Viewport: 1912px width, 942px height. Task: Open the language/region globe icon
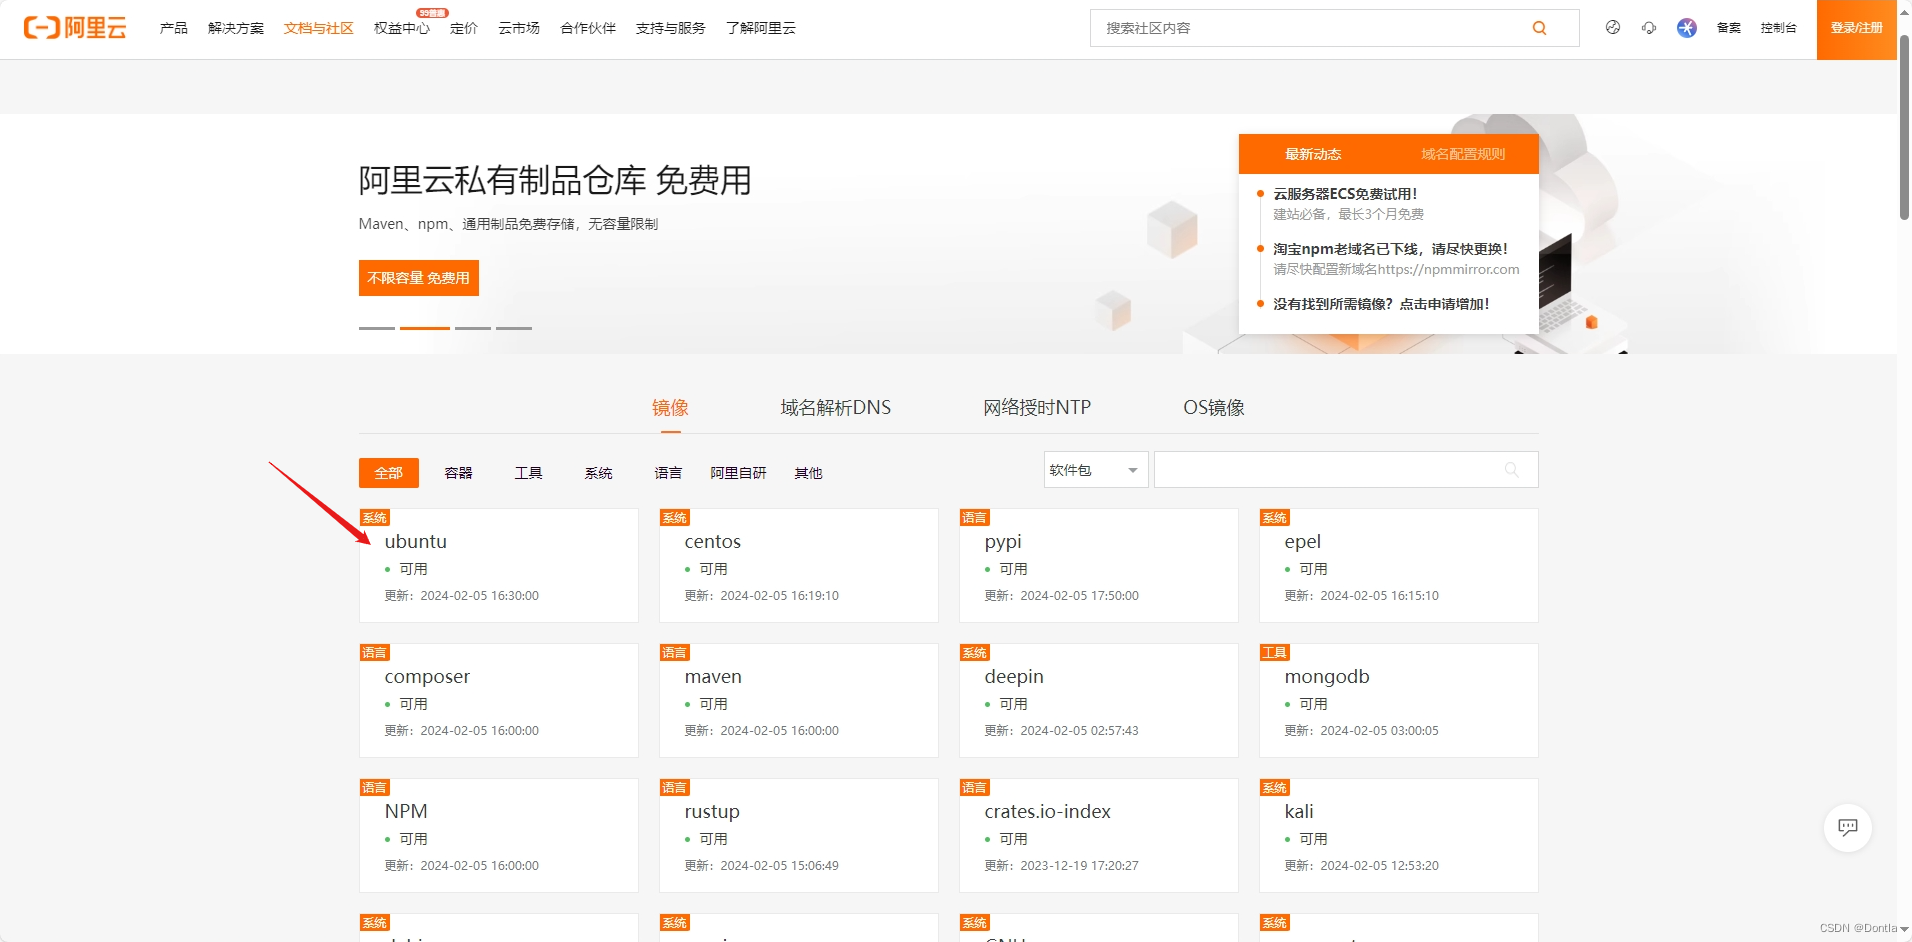1612,28
